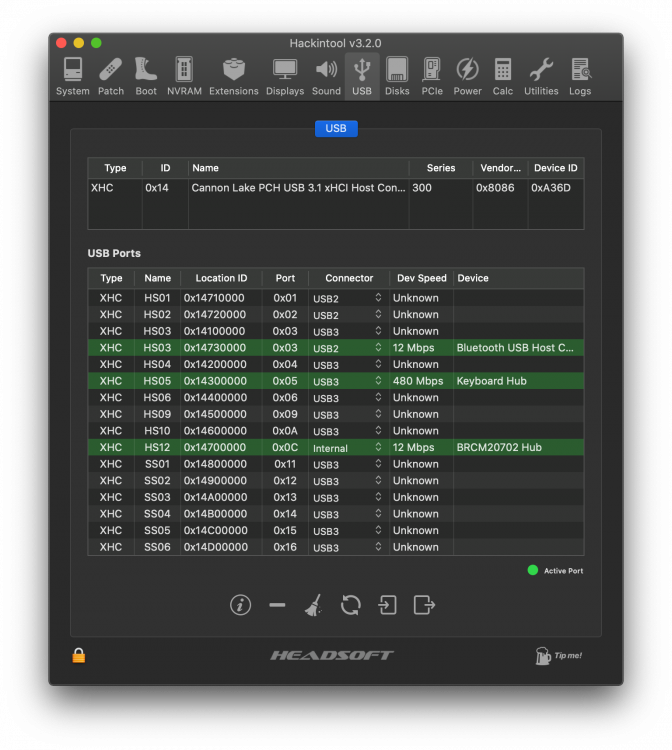Image resolution: width=672 pixels, height=750 pixels.
Task: Click the HS06 port name
Action: coord(157,397)
